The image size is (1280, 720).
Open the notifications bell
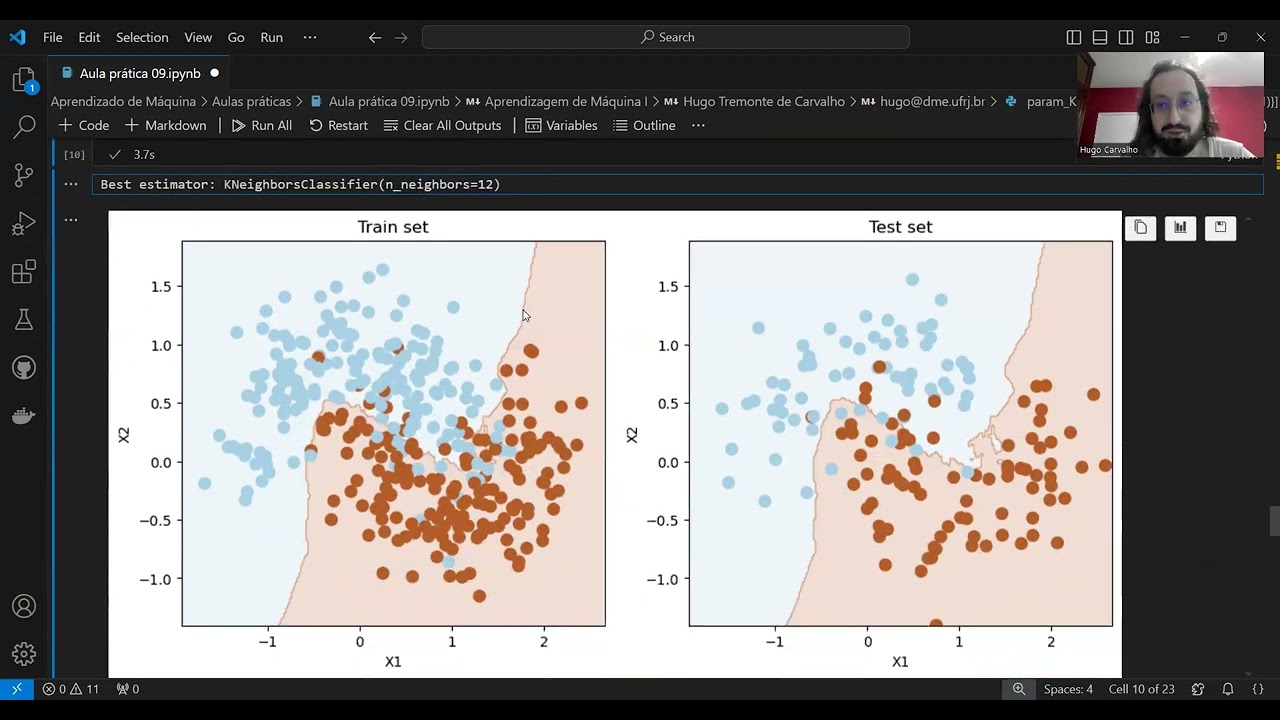pyautogui.click(x=1228, y=689)
